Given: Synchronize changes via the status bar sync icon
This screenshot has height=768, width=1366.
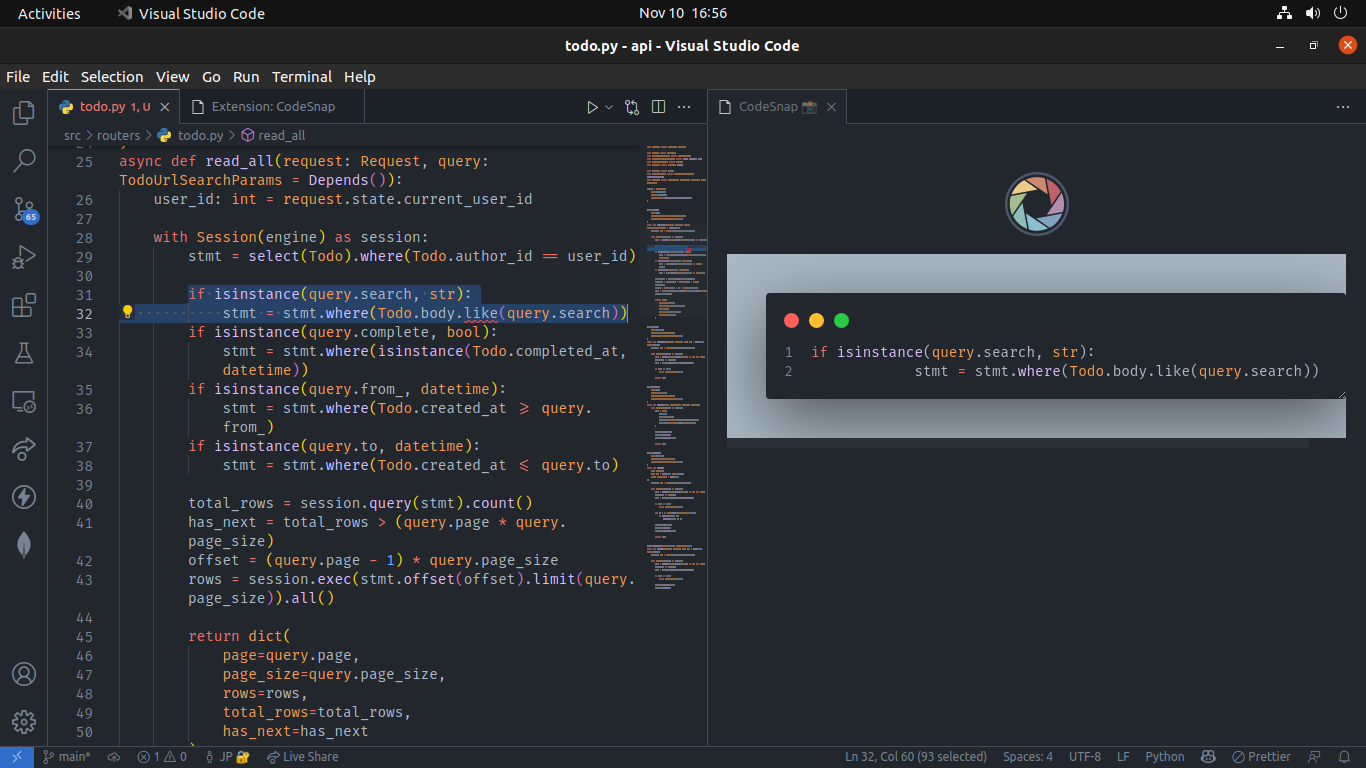Looking at the screenshot, I should [113, 757].
